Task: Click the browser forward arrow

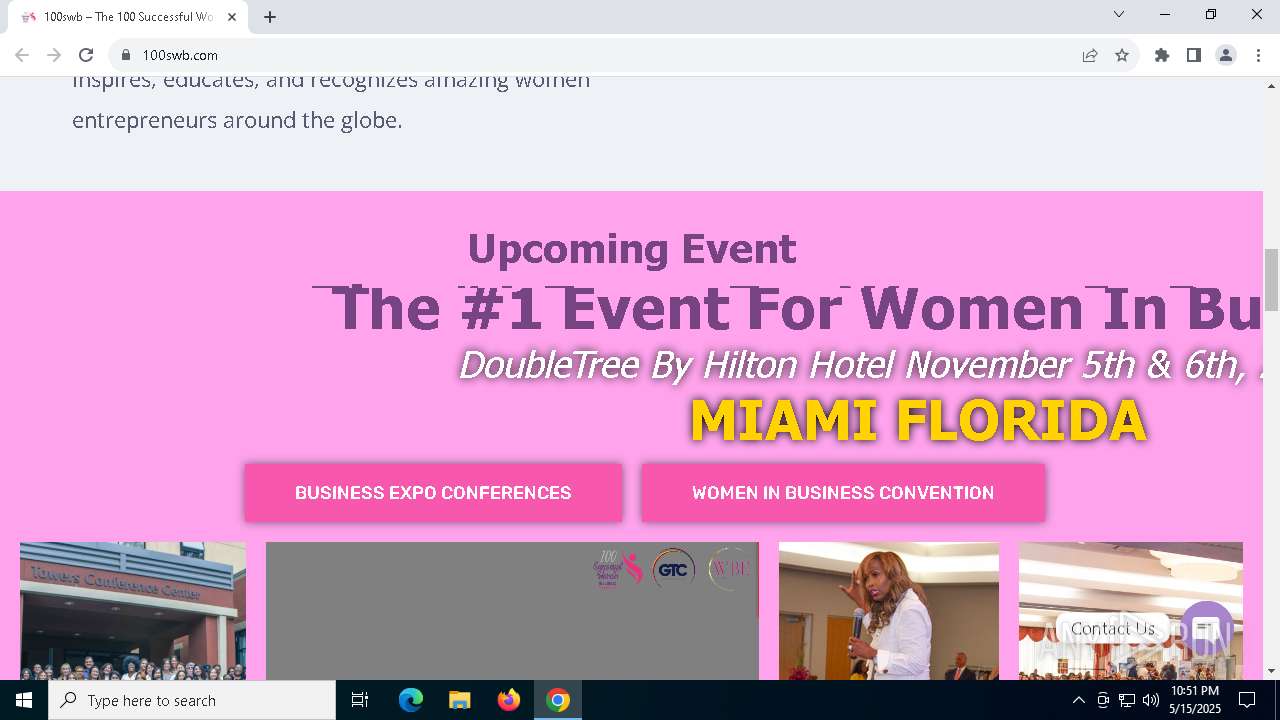Action: click(54, 55)
